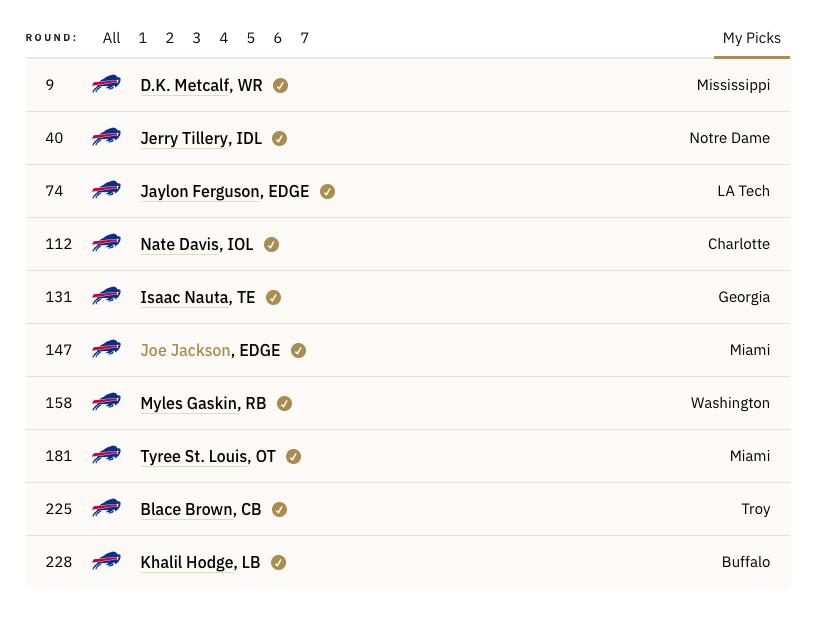
Task: Click the Bills logo on pick 74 row
Action: pyautogui.click(x=106, y=190)
